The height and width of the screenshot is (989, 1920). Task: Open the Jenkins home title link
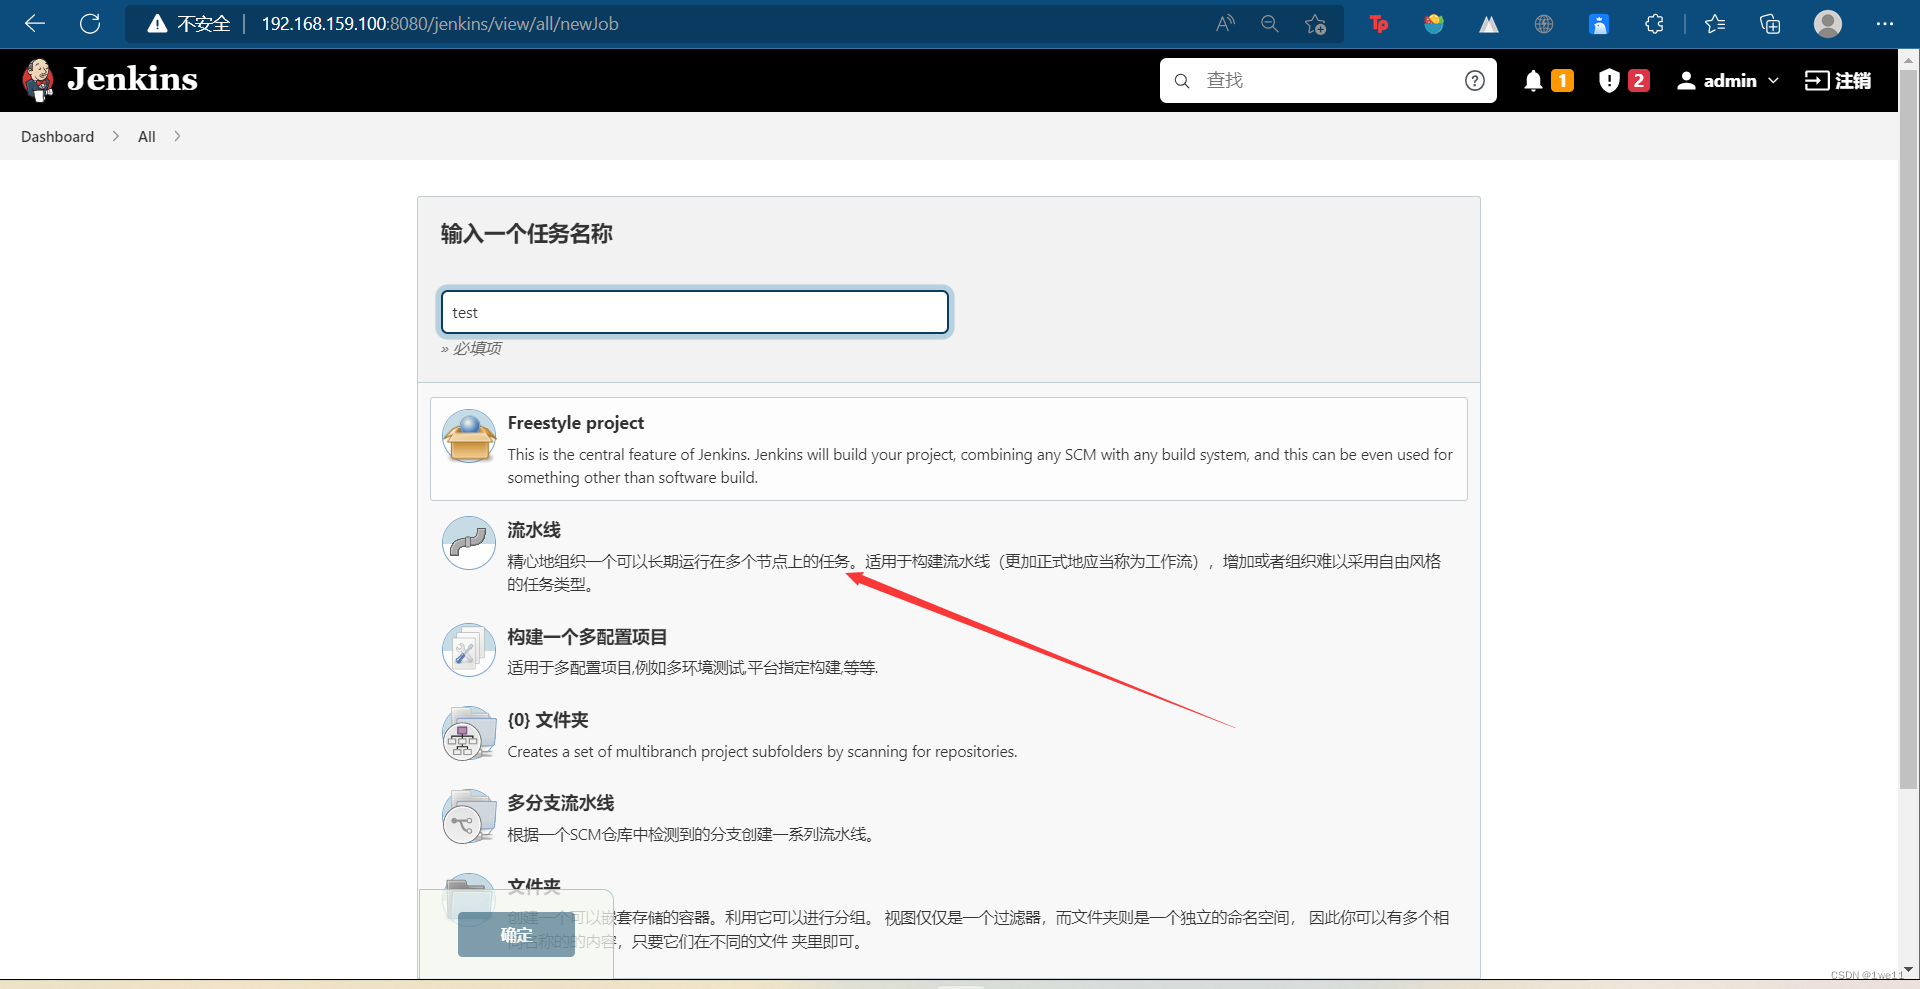(x=132, y=79)
